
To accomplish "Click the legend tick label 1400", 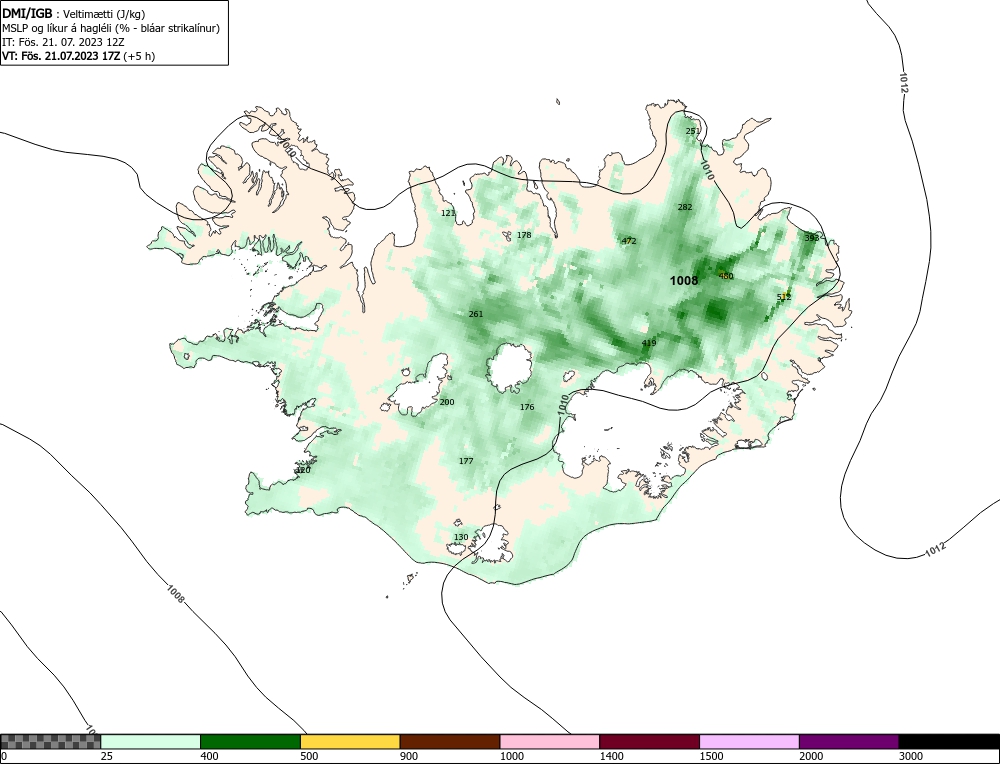I will 611,756.
